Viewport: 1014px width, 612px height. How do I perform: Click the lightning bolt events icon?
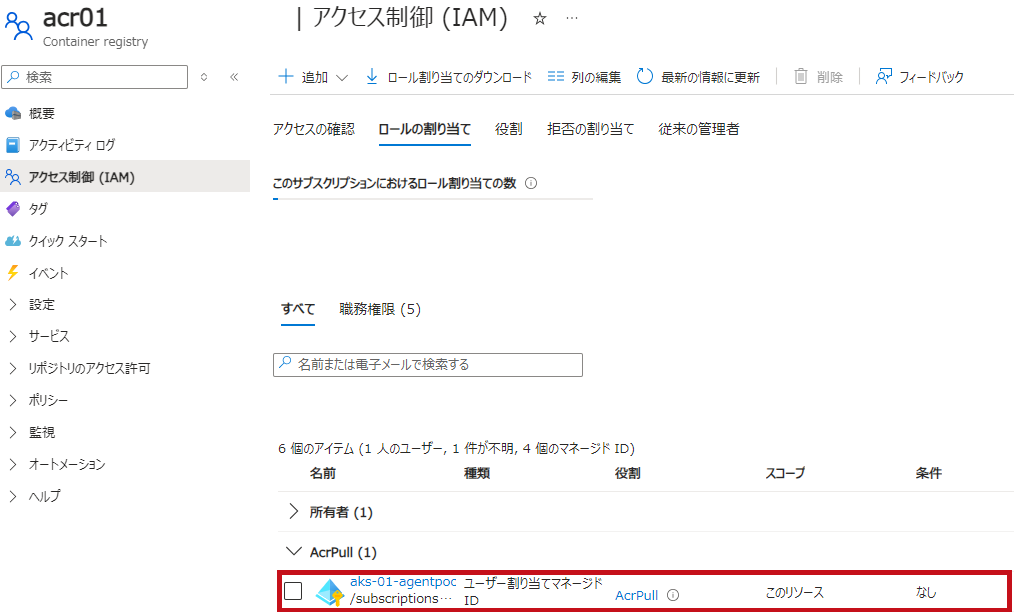(x=13, y=272)
